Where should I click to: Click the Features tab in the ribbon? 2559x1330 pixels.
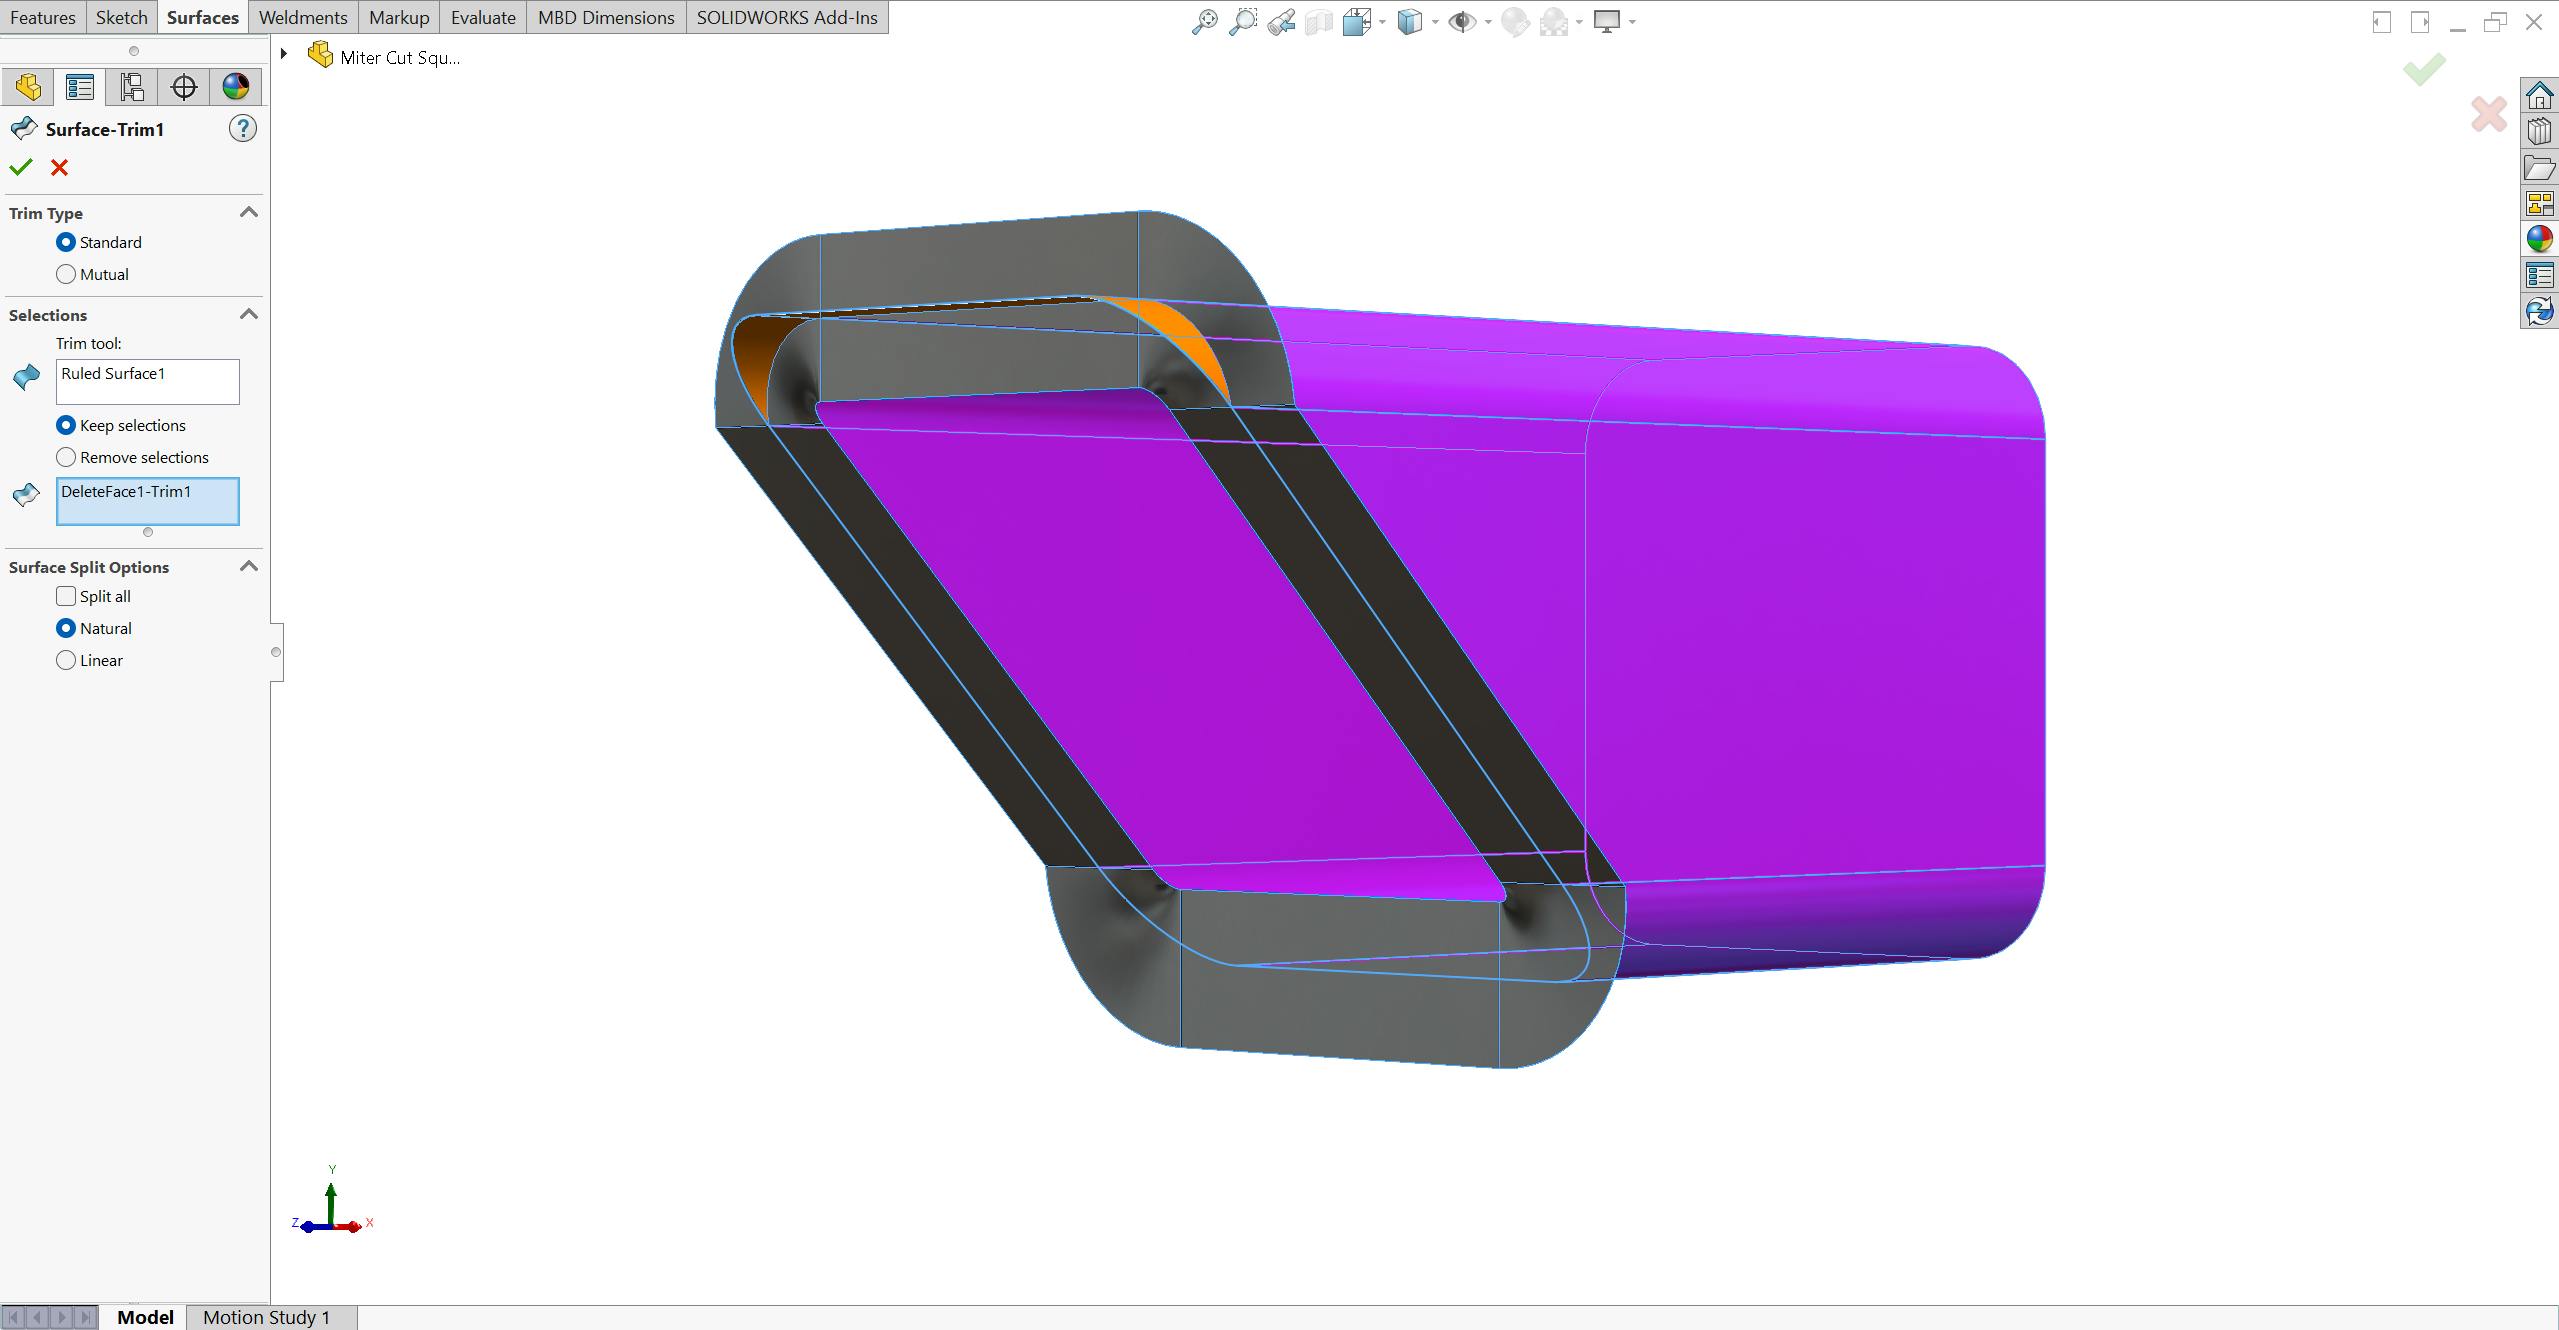[x=41, y=17]
